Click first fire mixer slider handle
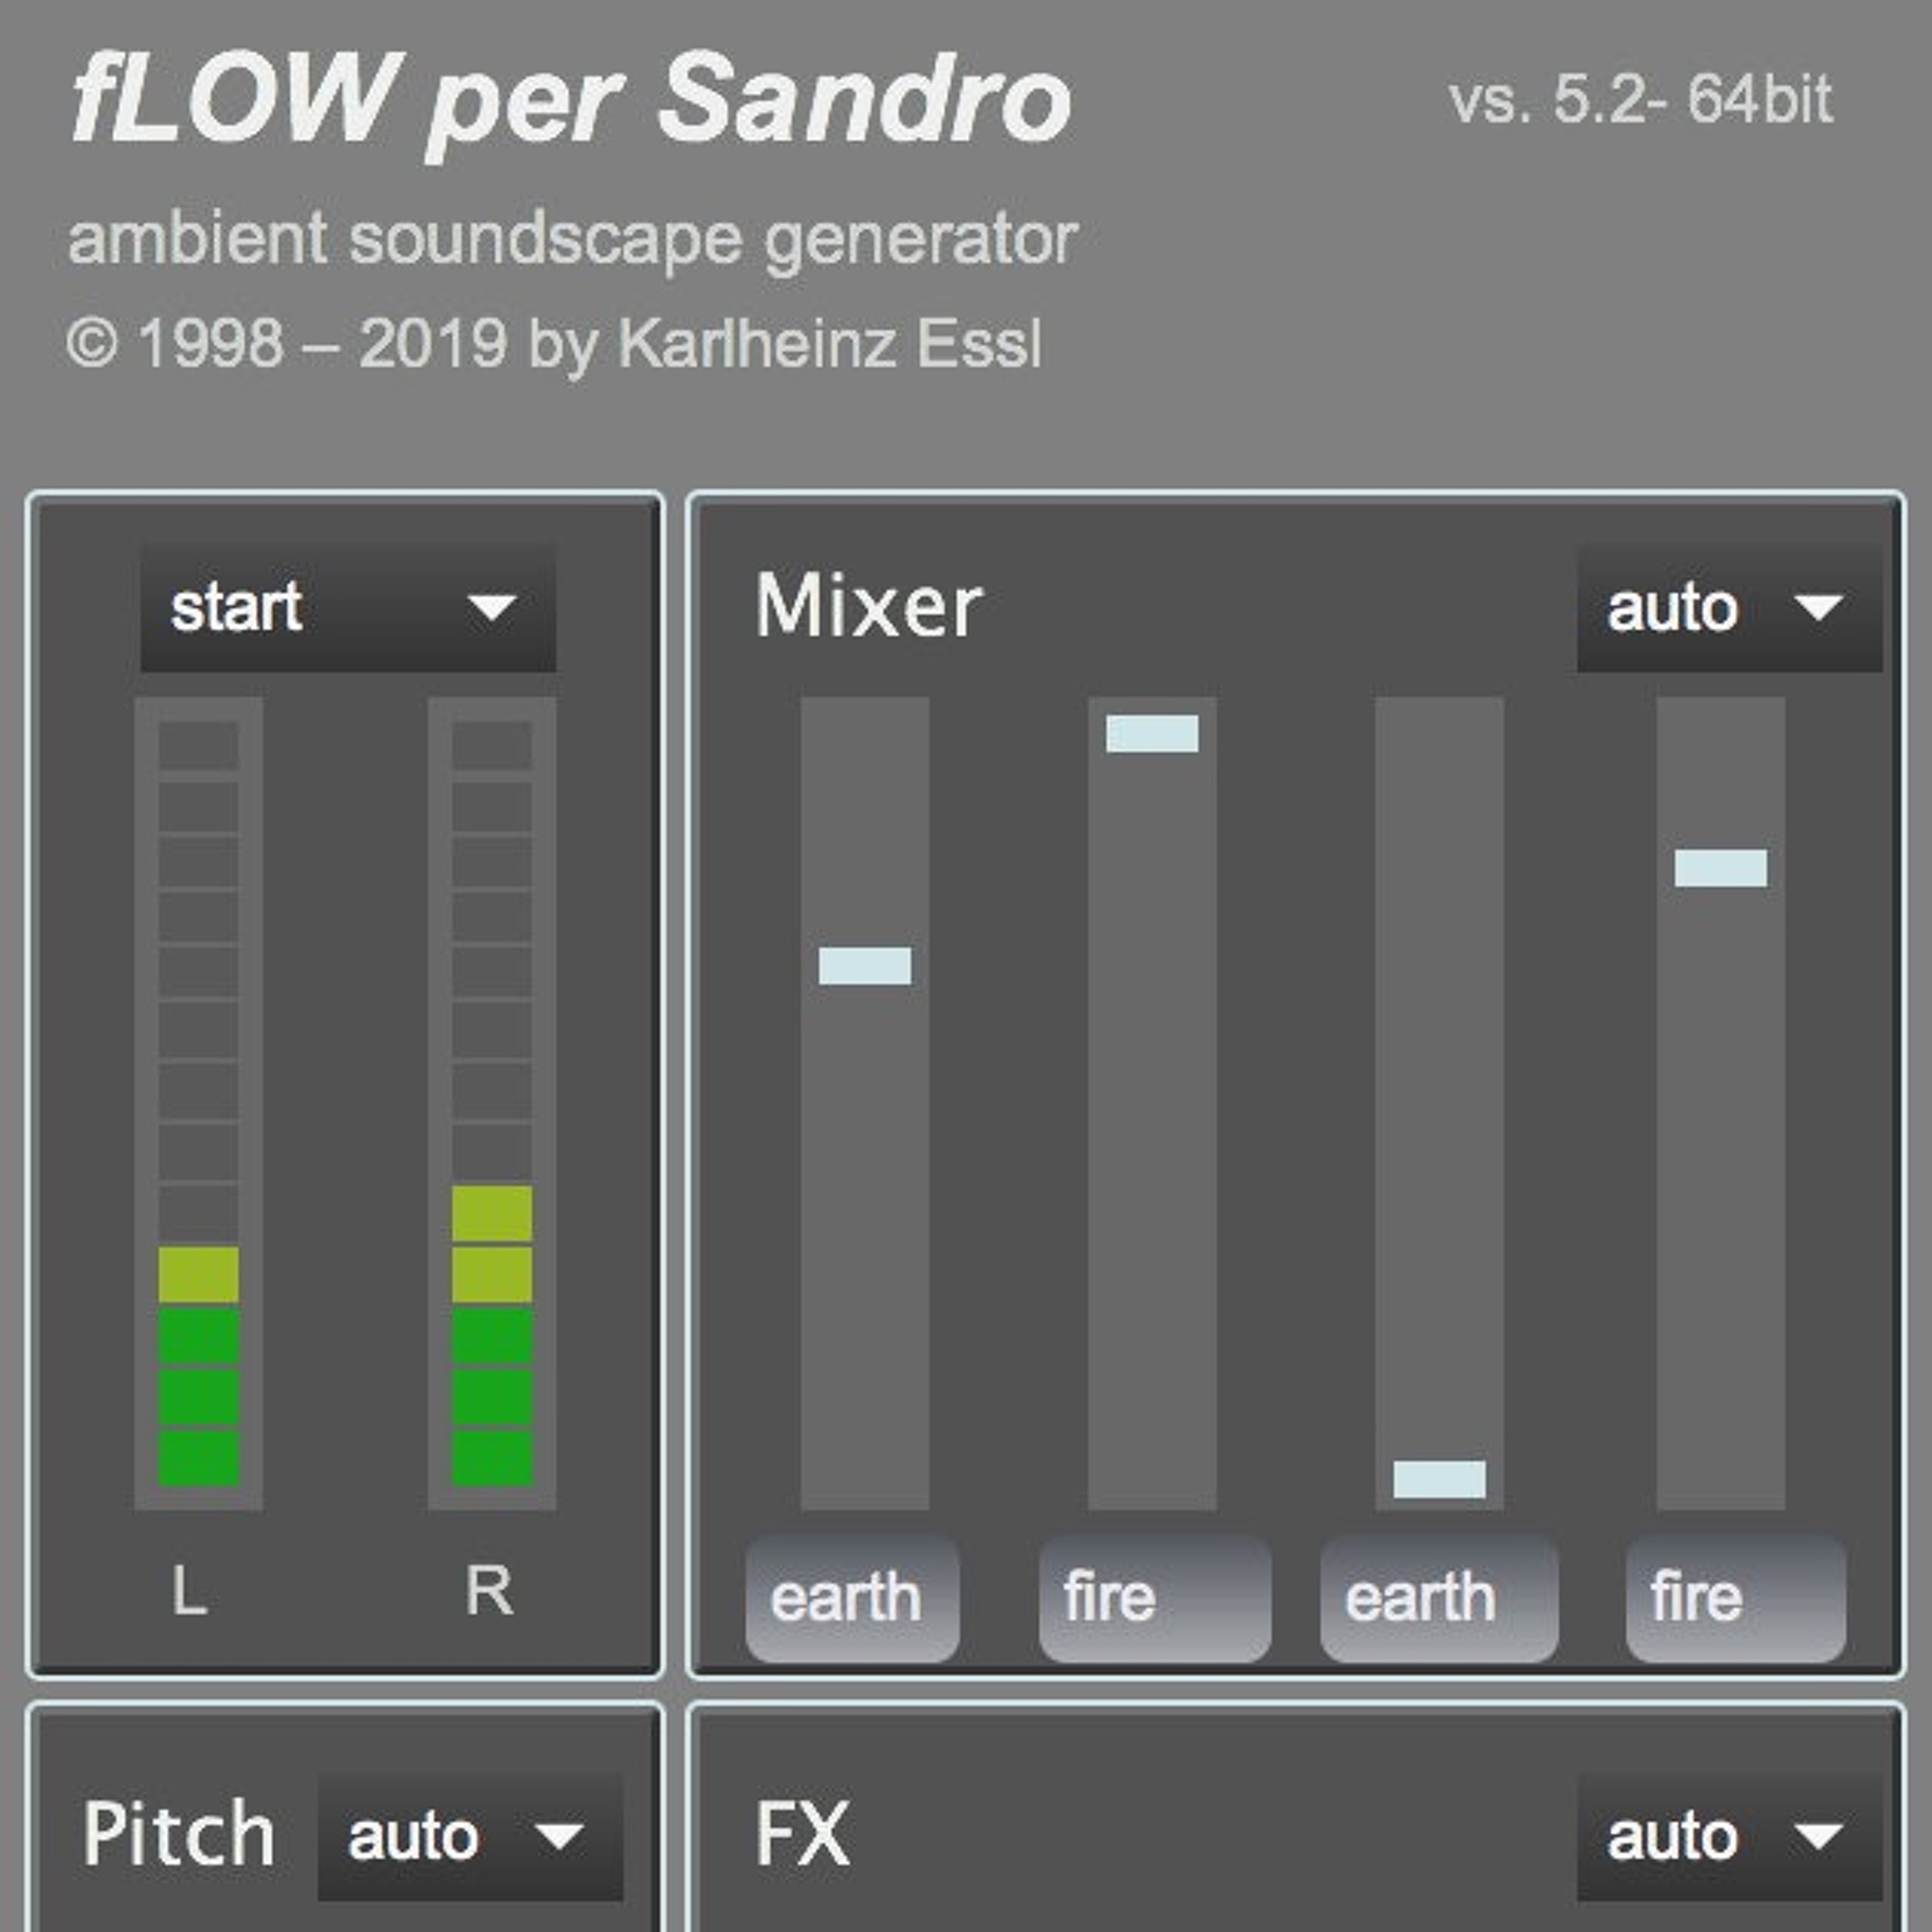 coord(1152,733)
